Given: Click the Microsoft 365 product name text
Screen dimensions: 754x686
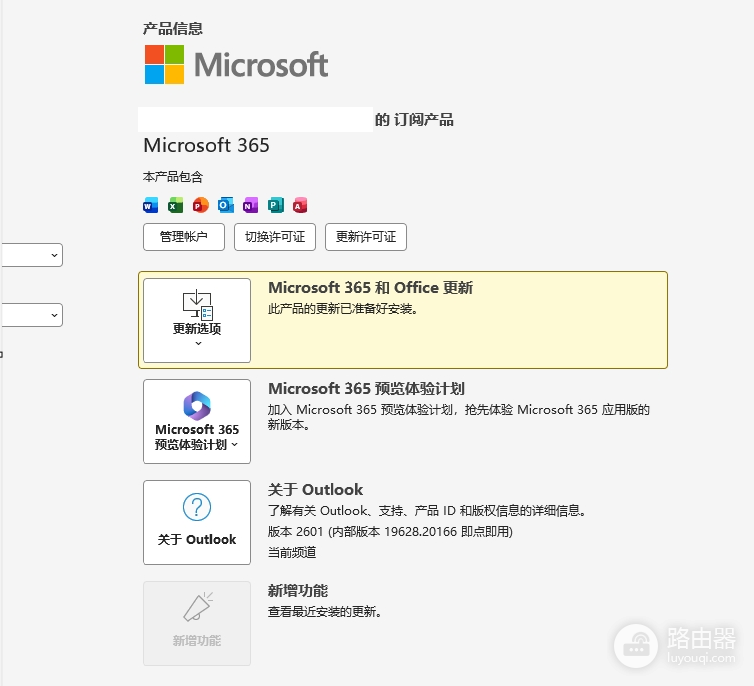Looking at the screenshot, I should [x=206, y=145].
